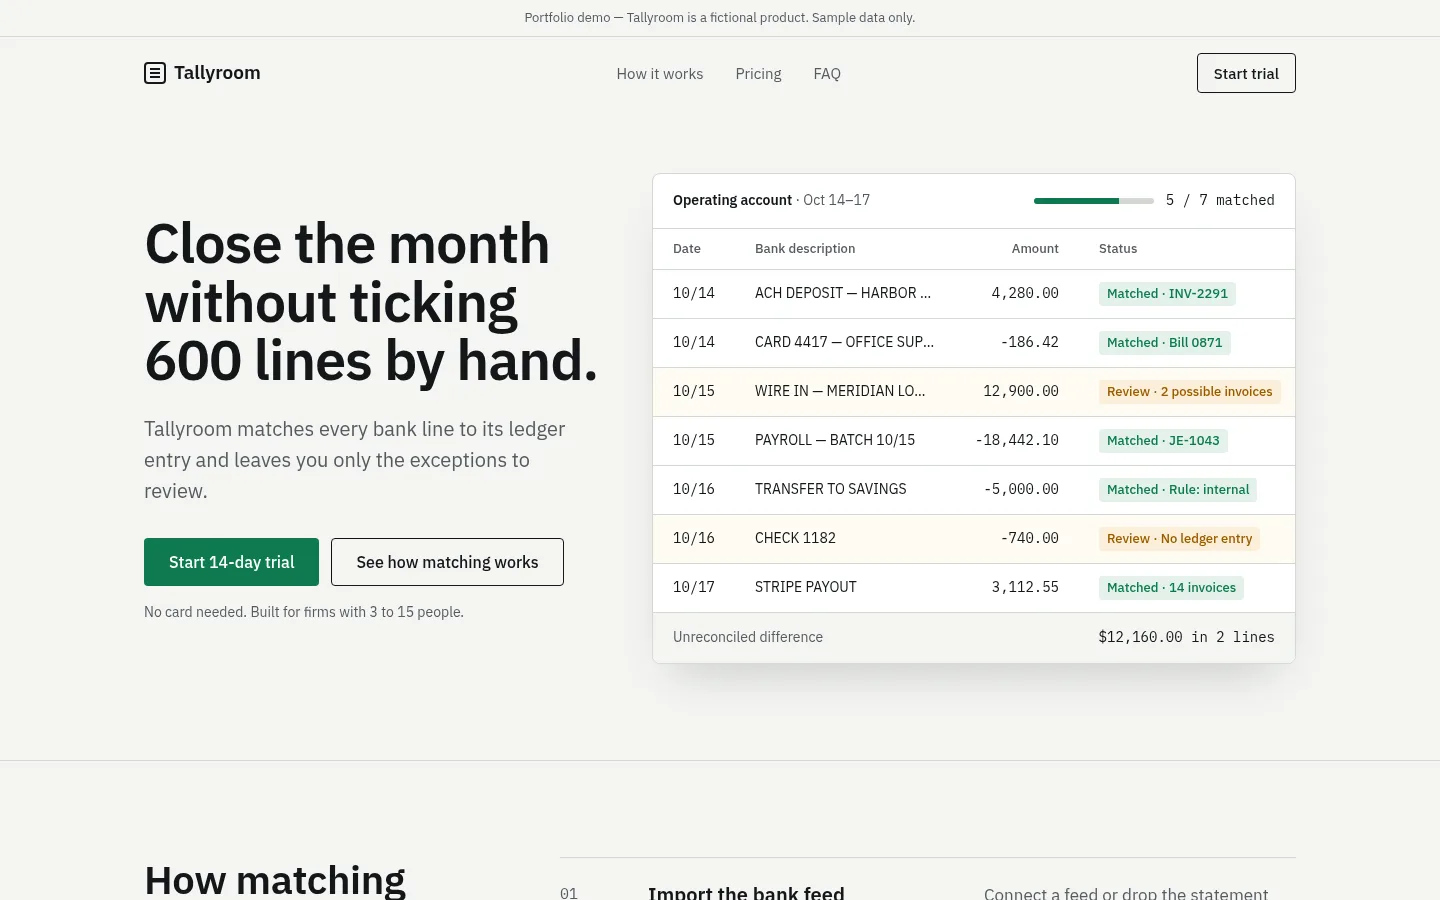1440x900 pixels.
Task: Select the STRIPE PAYOUT row
Action: coord(974,588)
